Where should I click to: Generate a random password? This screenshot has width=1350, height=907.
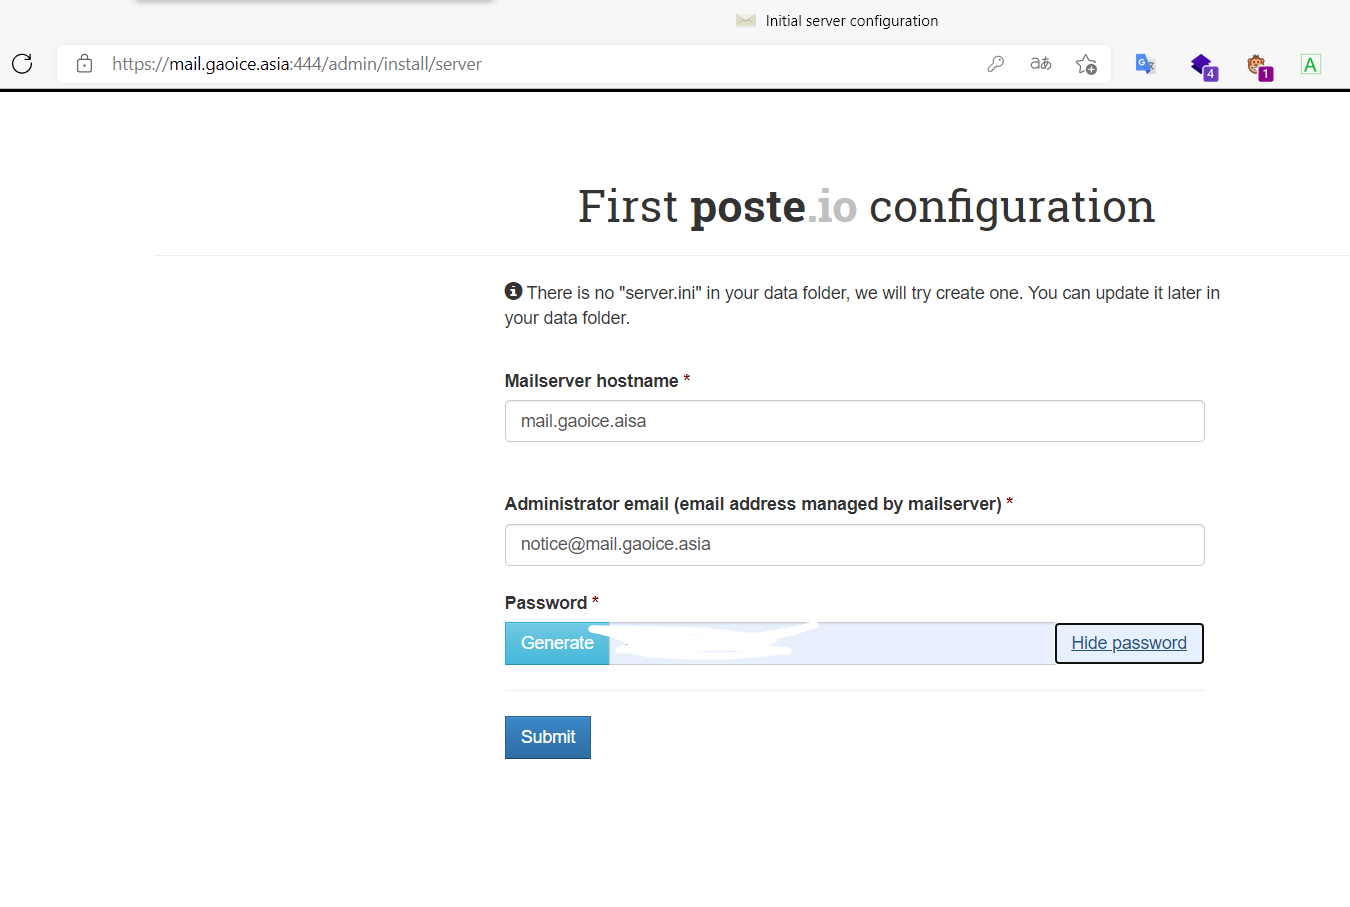(x=557, y=643)
